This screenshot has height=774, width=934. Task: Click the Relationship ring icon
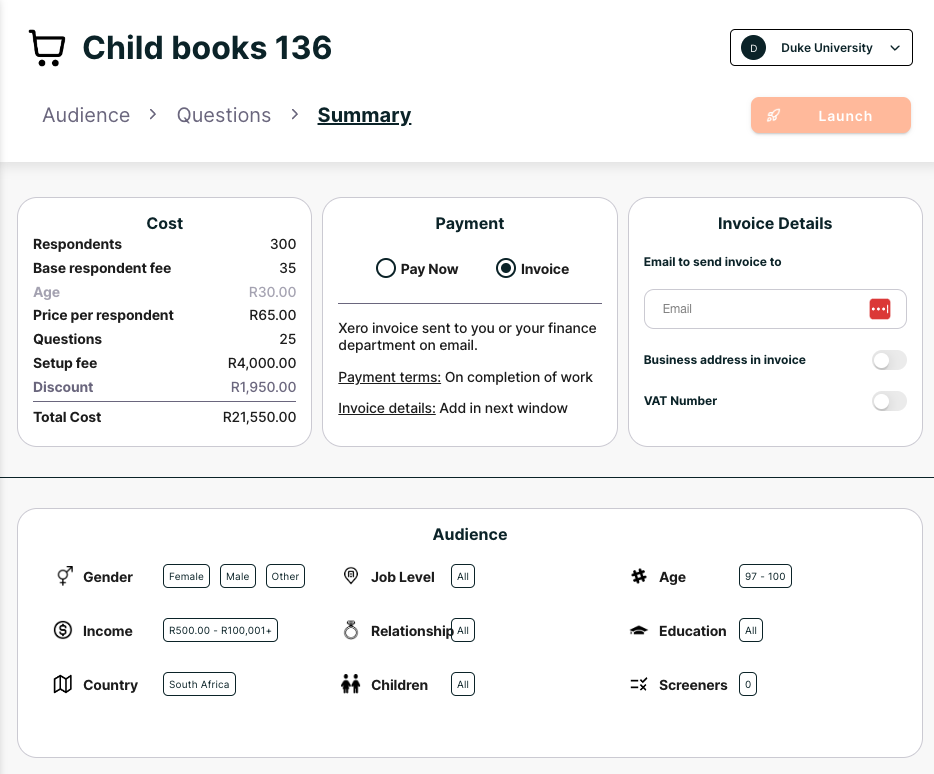point(351,631)
